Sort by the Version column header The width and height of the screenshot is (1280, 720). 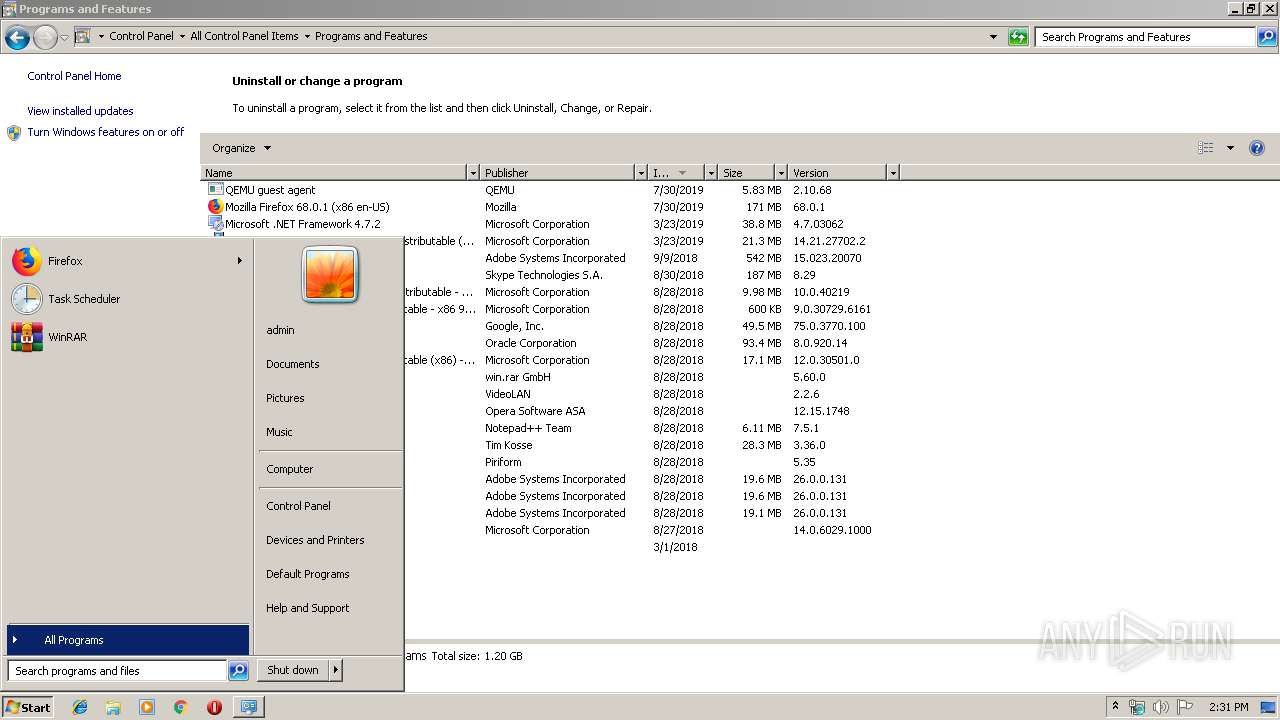pos(838,173)
